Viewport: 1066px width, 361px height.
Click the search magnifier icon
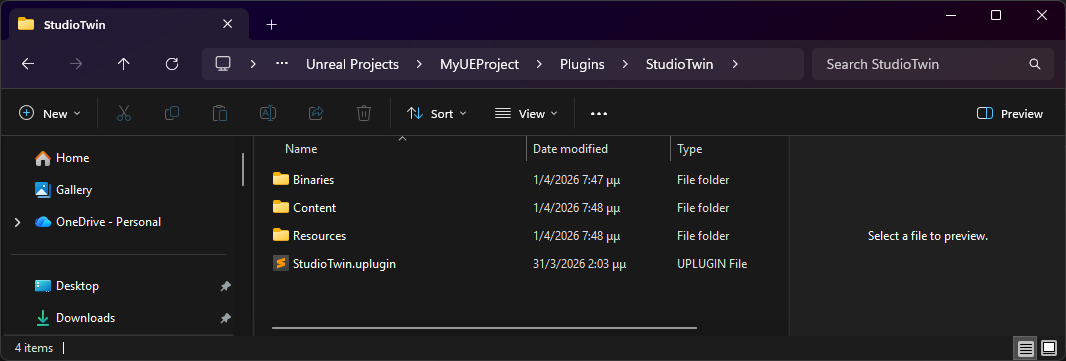(x=1035, y=65)
